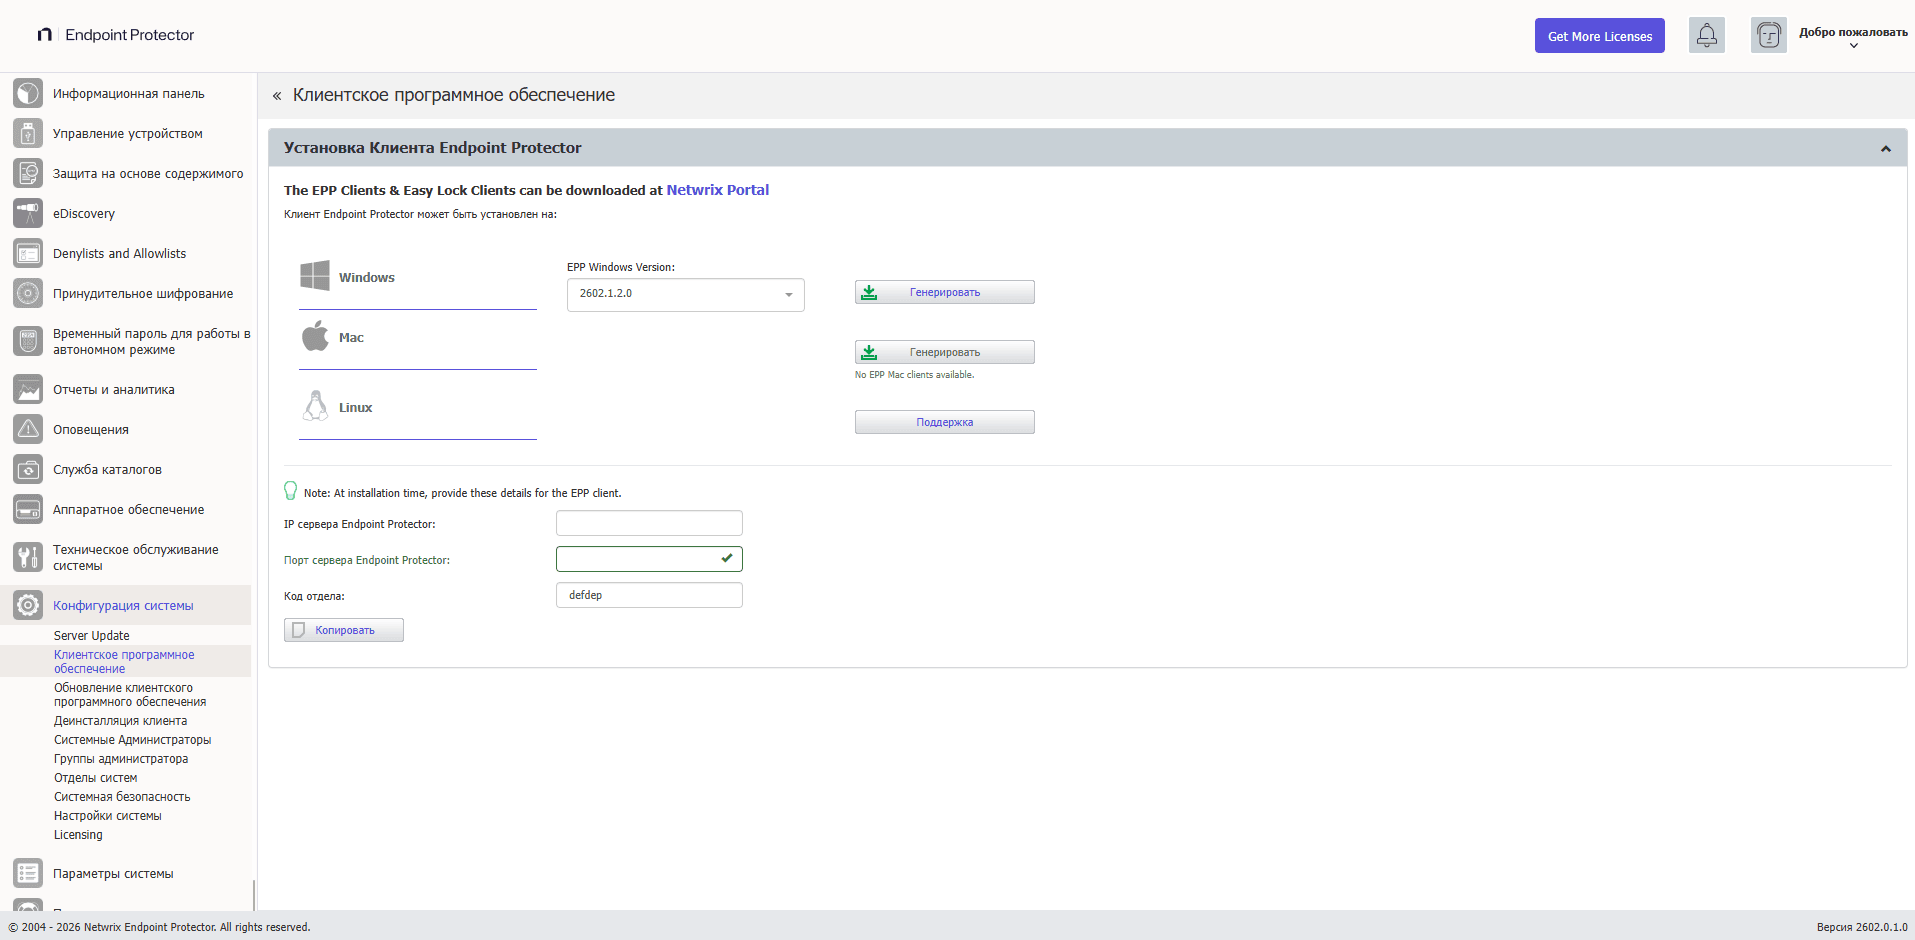The width and height of the screenshot is (1915, 940).
Task: Click the Аппаратное обеспечение icon
Action: pyautogui.click(x=28, y=509)
